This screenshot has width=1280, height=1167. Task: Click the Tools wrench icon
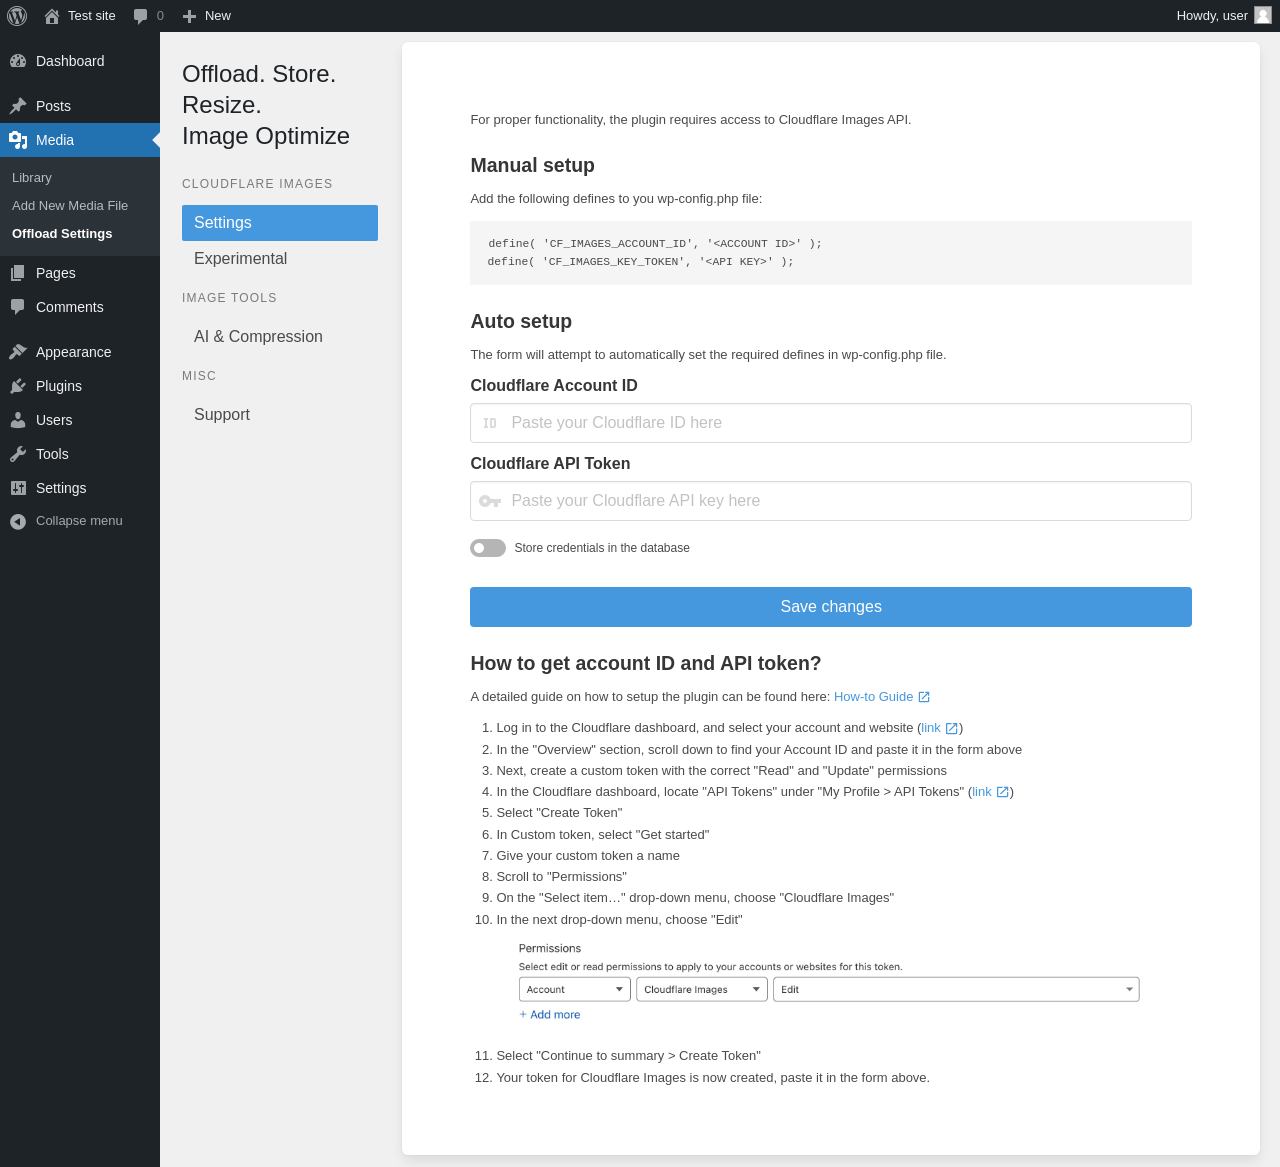[18, 454]
